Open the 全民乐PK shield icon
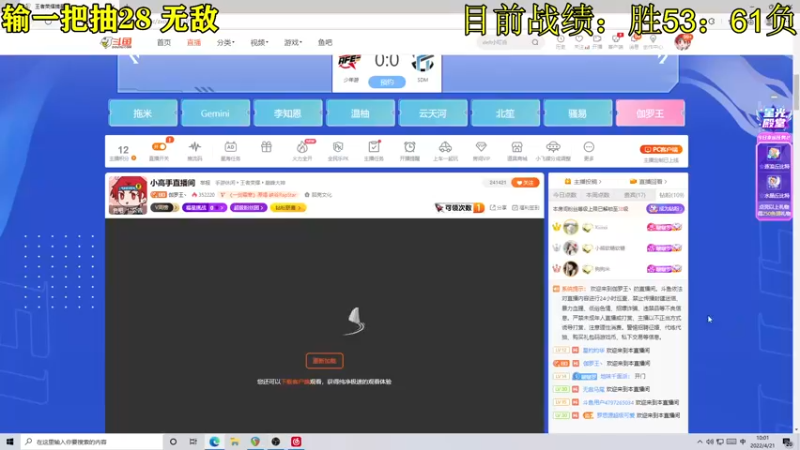The height and width of the screenshot is (450, 800). pyautogui.click(x=338, y=147)
